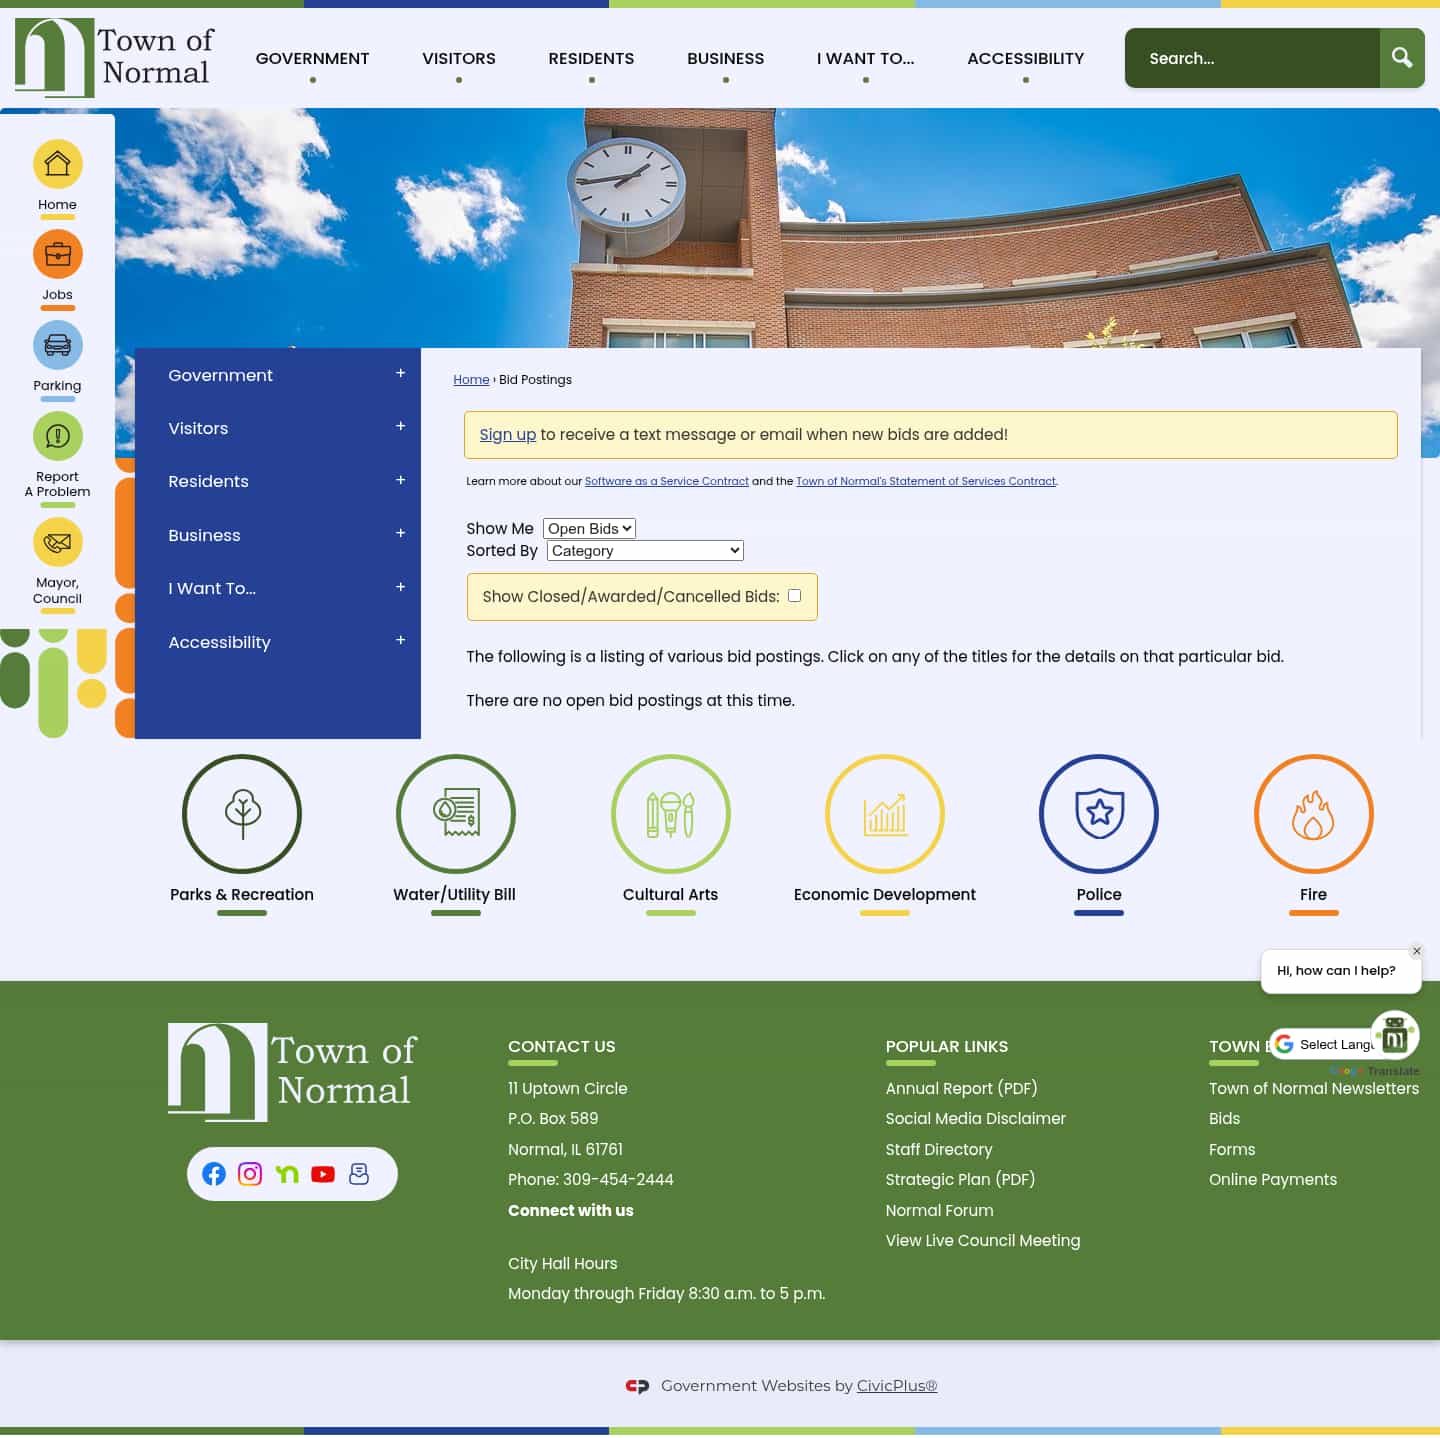Image resolution: width=1440 pixels, height=1438 pixels.
Task: Expand the I Want To... side menu section
Action: point(399,586)
